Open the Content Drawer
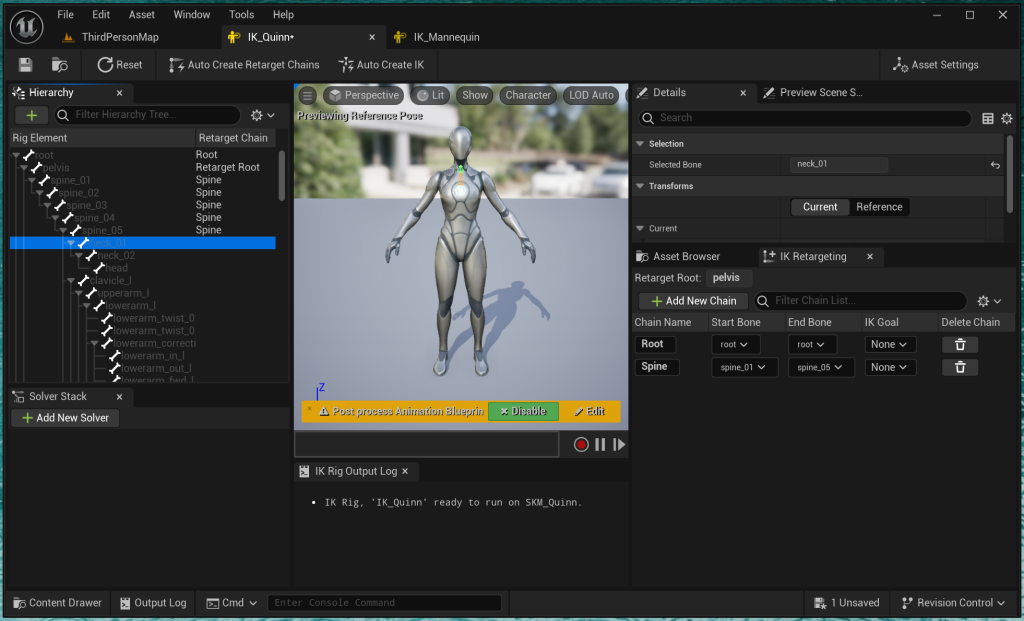The image size is (1024, 621). coord(57,603)
